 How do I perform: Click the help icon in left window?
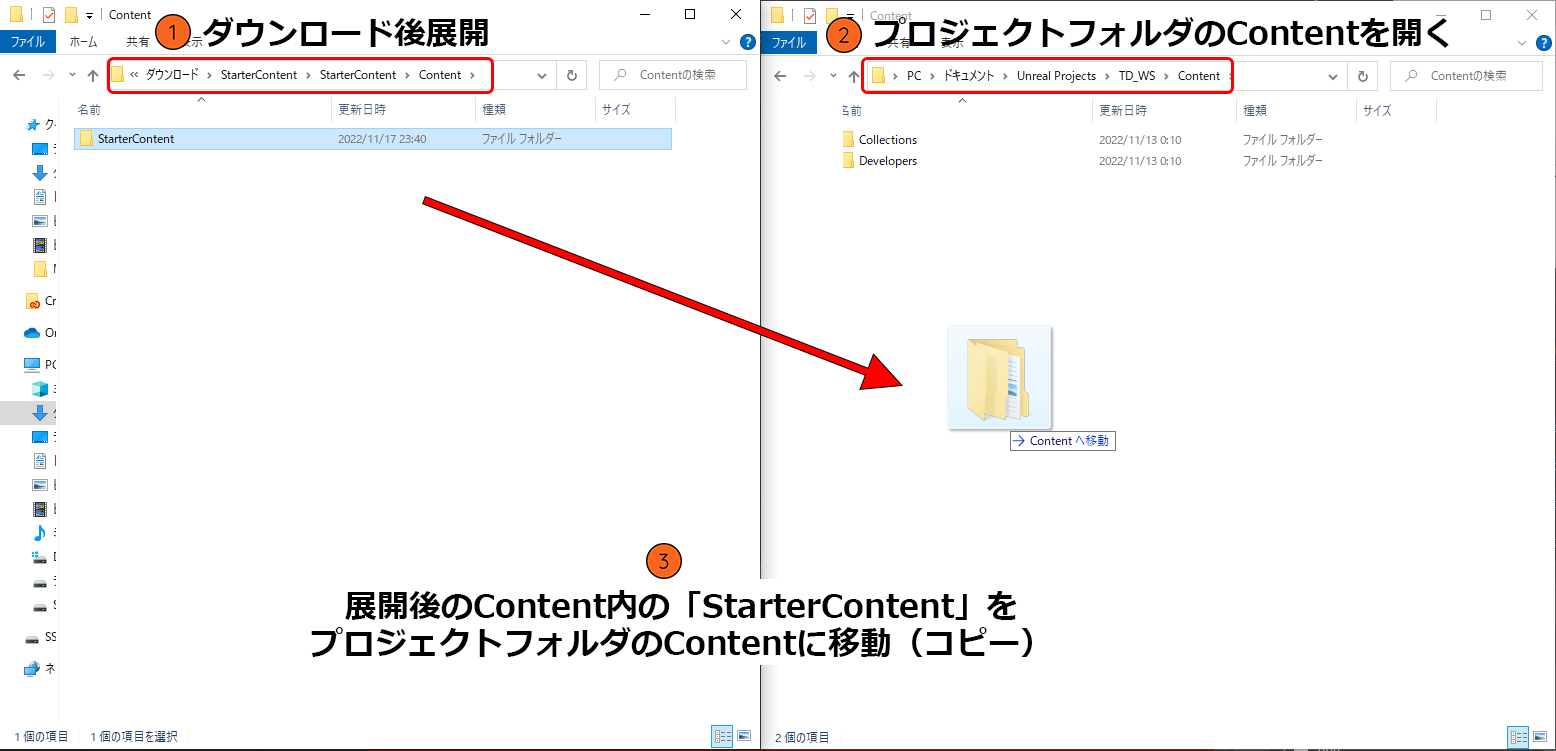[x=747, y=42]
